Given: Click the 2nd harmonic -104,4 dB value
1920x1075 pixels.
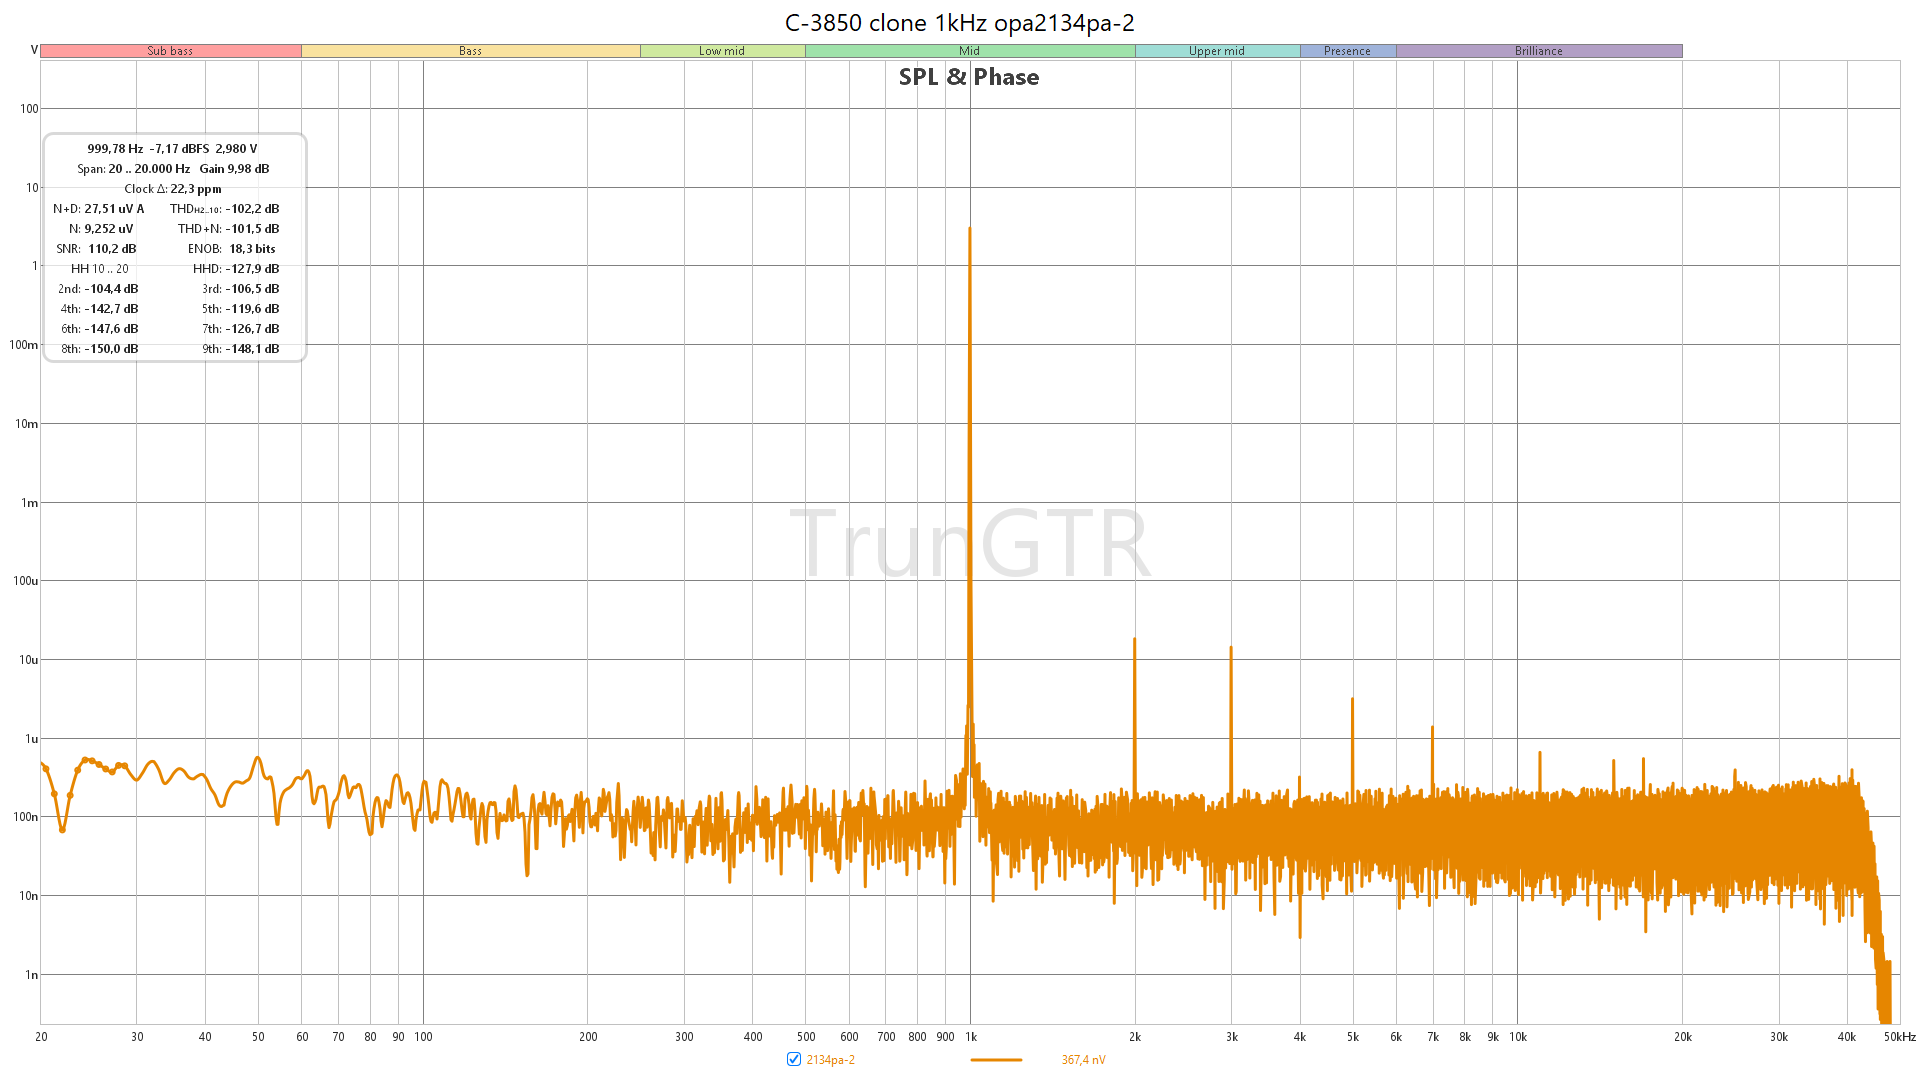Looking at the screenshot, I should coord(112,289).
